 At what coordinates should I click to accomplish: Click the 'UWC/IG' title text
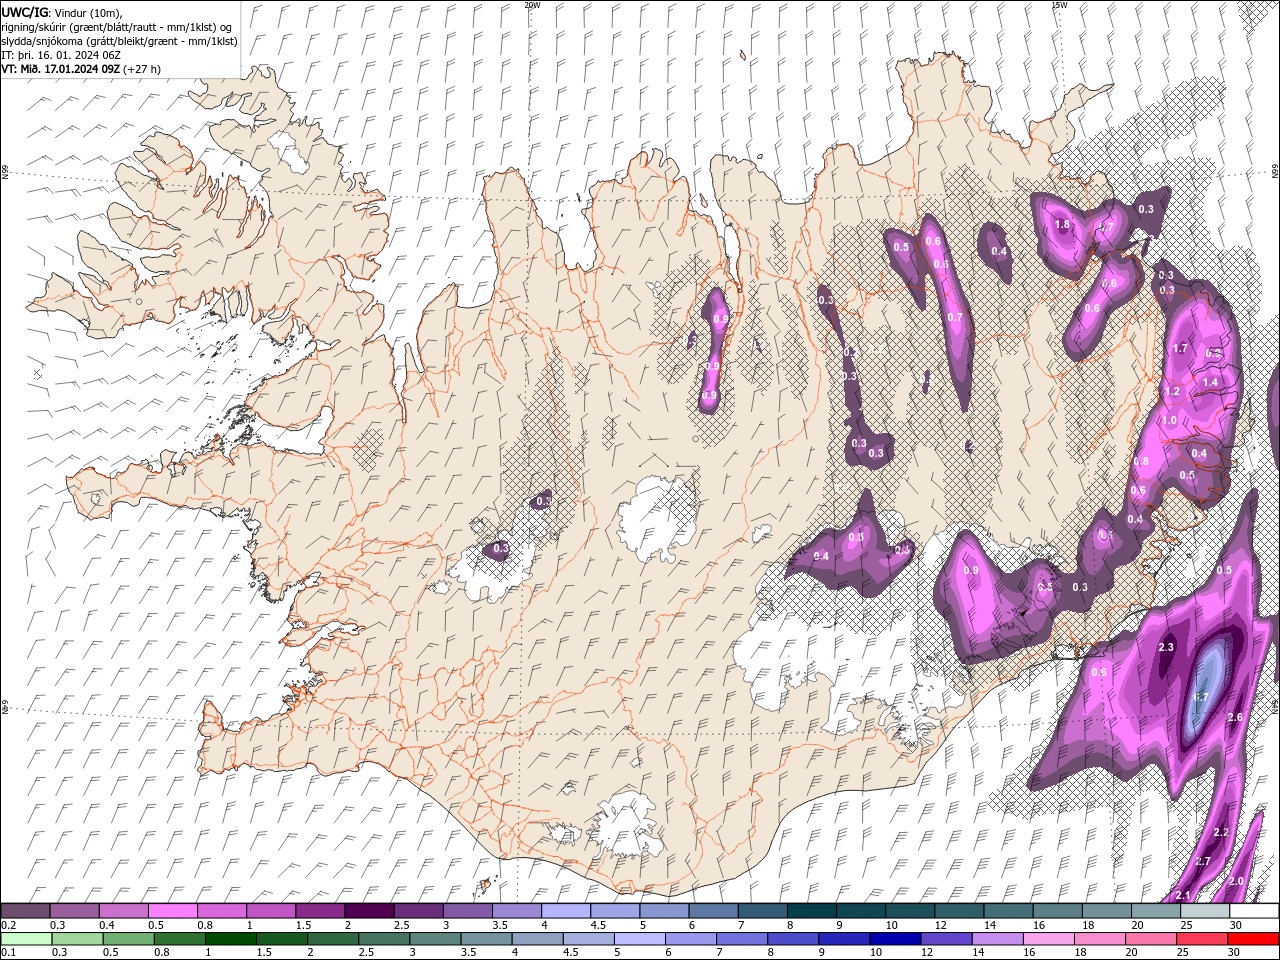coord(25,11)
